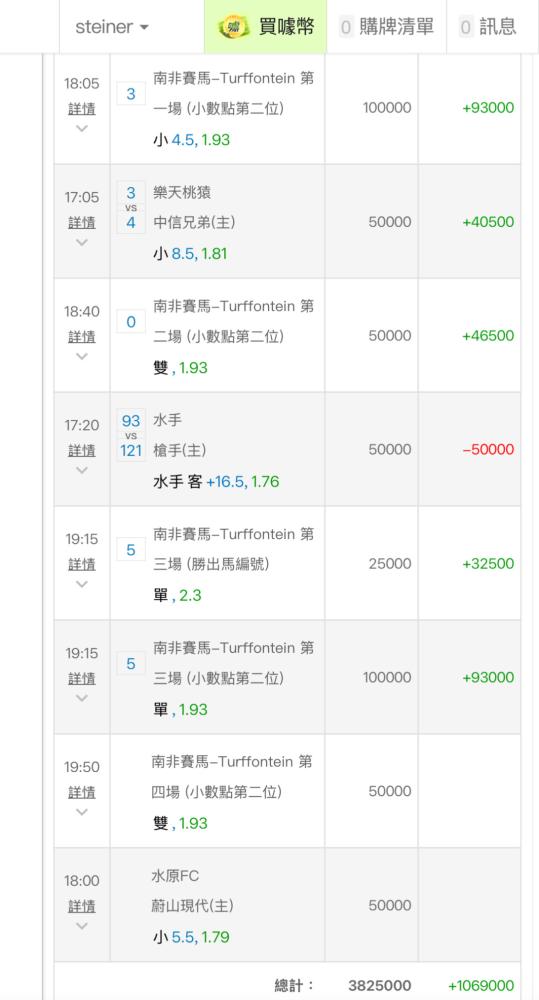Click the gold coin icon beside 買噱幣
This screenshot has height=1000, width=539.
(233, 27)
